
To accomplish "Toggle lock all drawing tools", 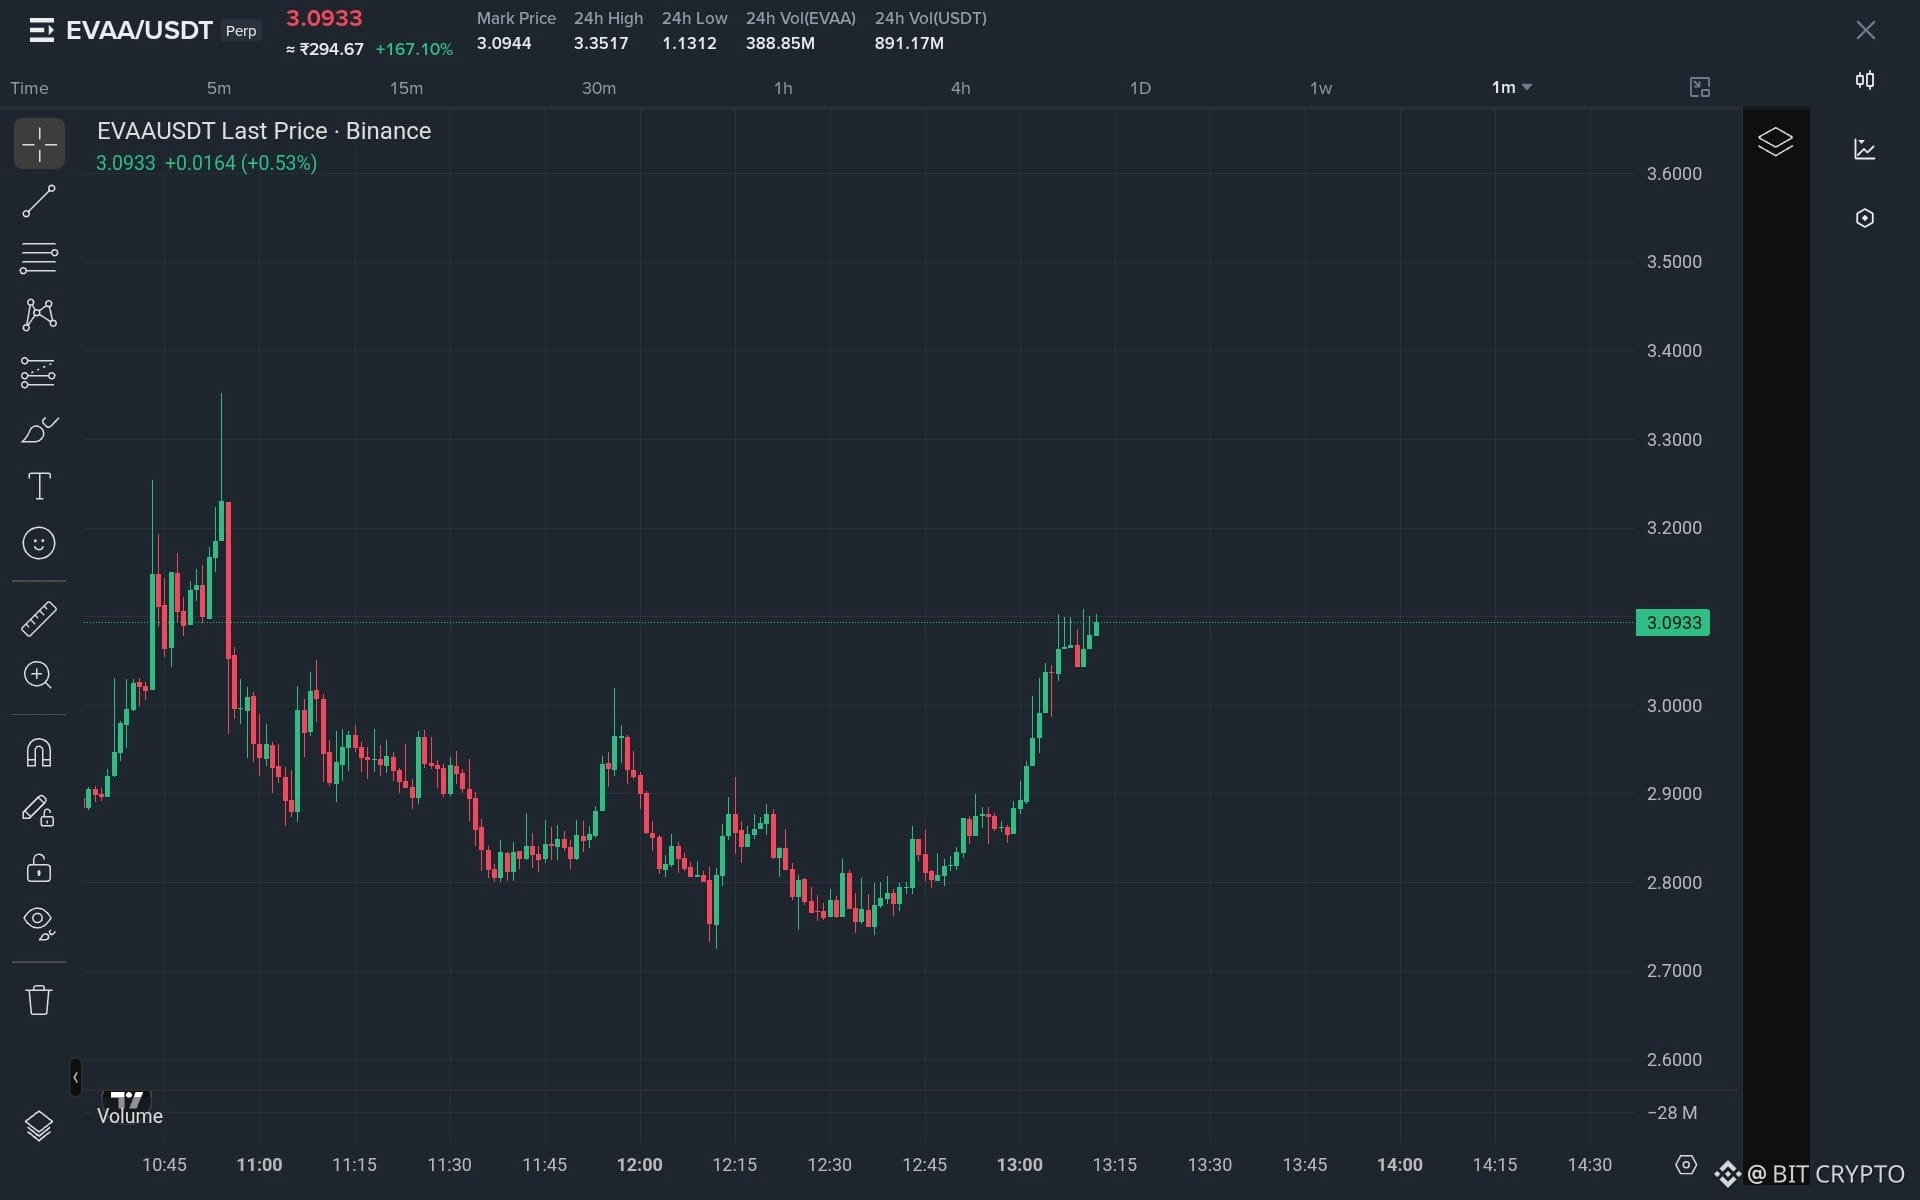I will pos(39,867).
